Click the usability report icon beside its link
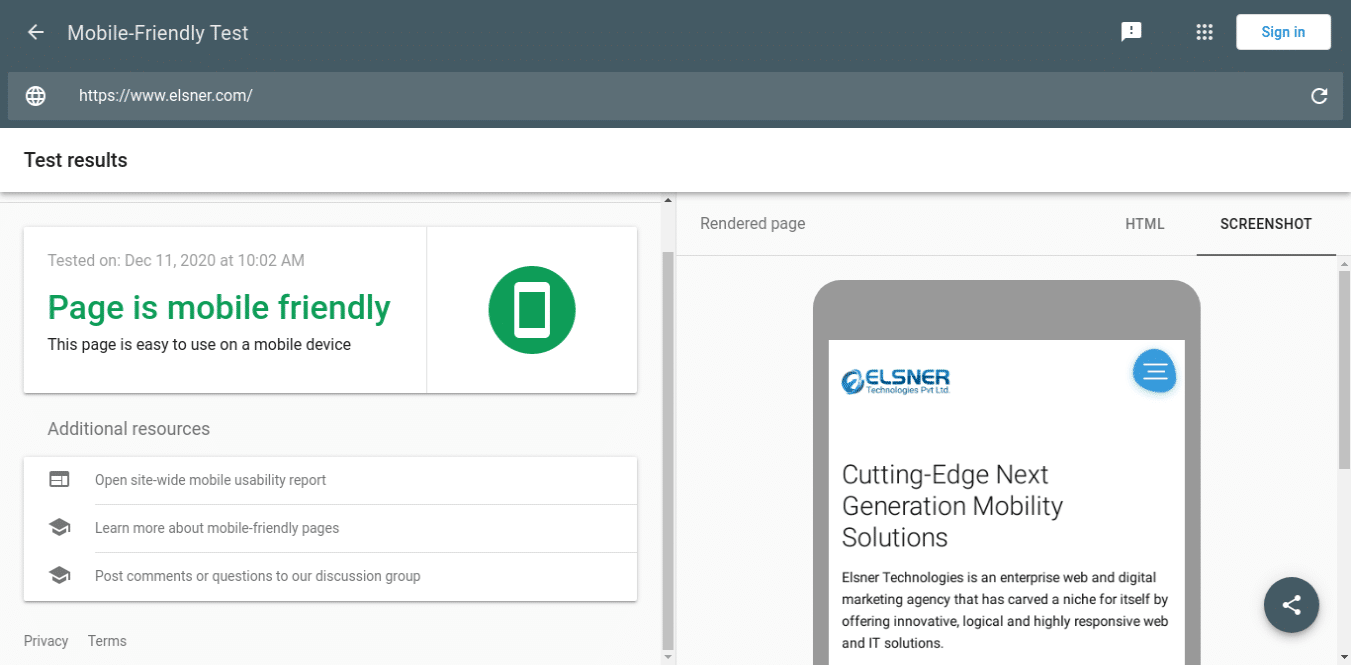Image resolution: width=1351 pixels, height=665 pixels. [59, 479]
